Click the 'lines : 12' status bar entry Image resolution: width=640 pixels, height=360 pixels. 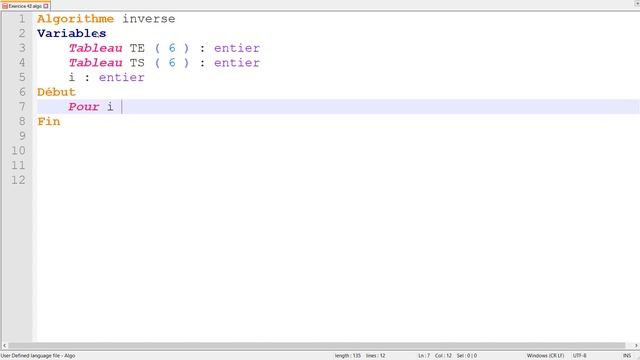tap(376, 356)
